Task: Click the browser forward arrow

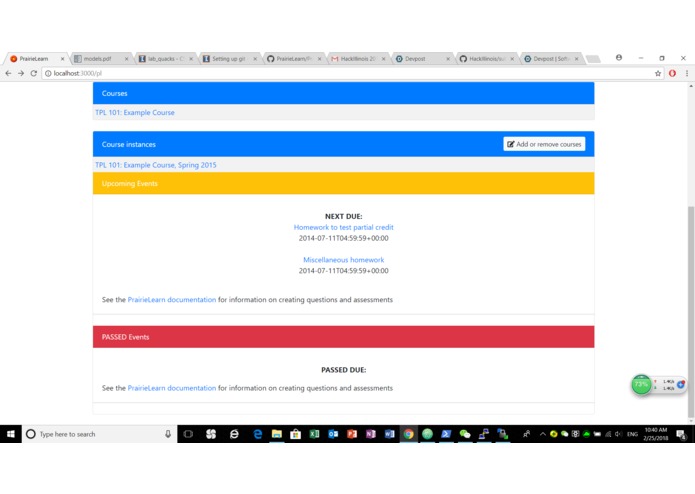Action: coord(21,73)
